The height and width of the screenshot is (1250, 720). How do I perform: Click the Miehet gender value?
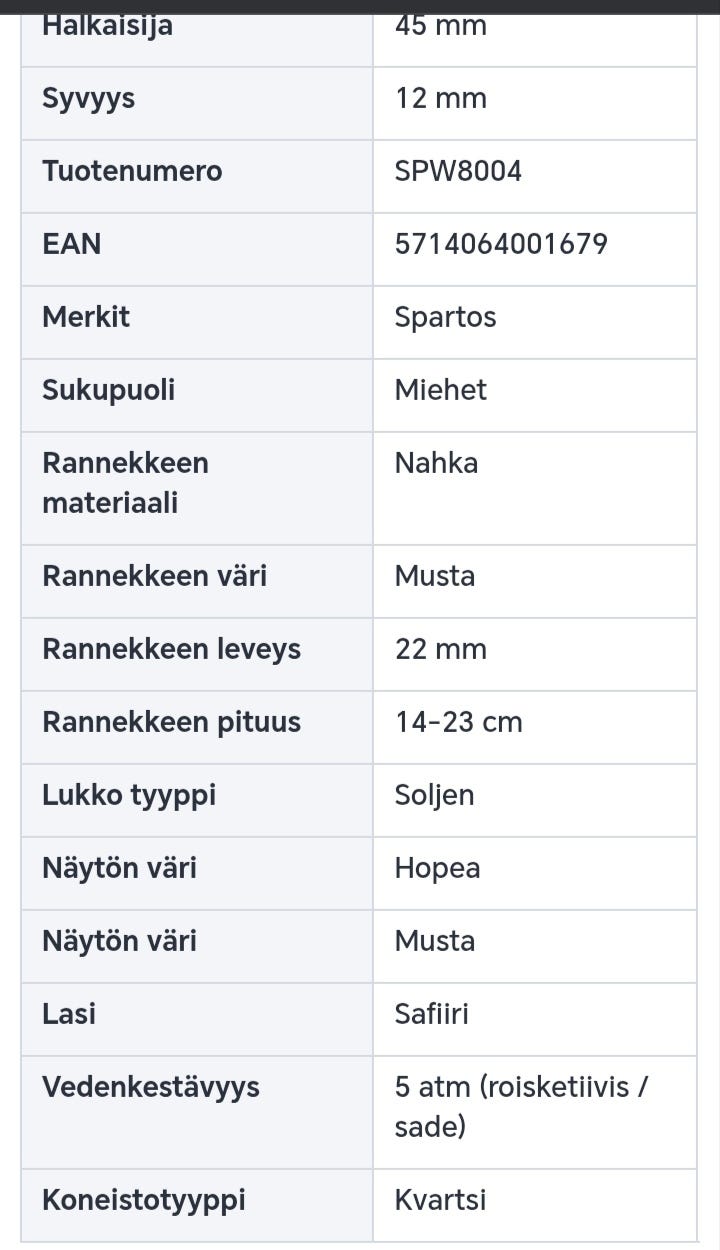click(x=440, y=390)
